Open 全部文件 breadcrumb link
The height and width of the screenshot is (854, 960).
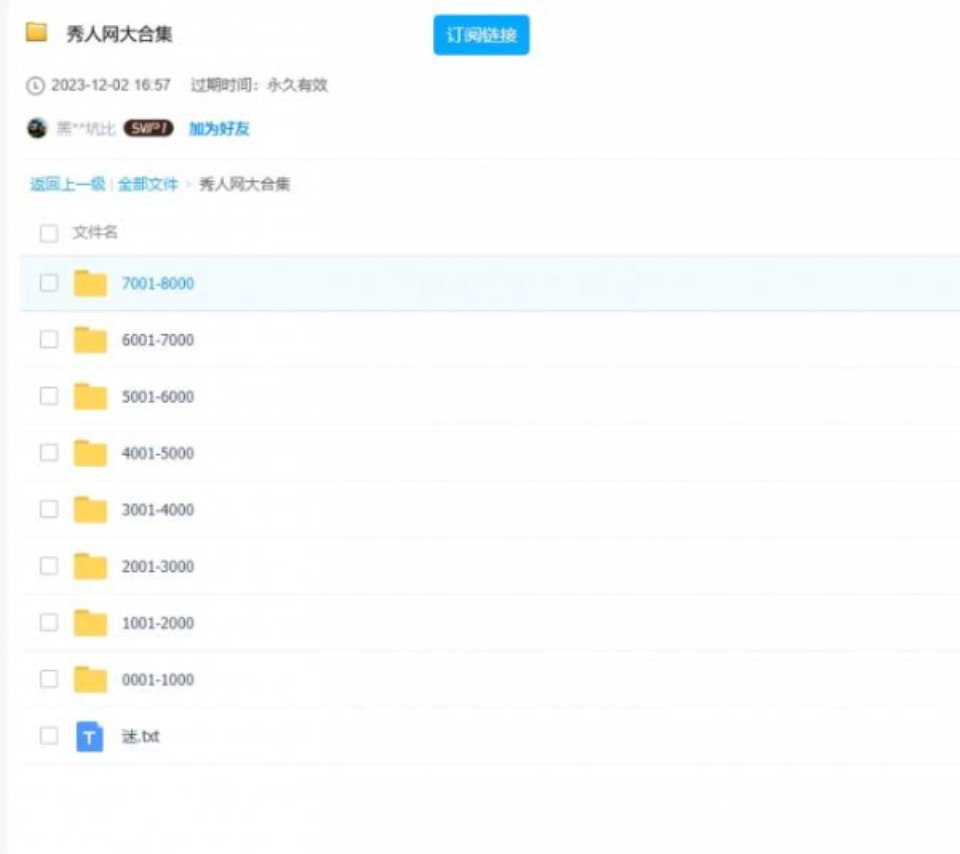pos(148,184)
